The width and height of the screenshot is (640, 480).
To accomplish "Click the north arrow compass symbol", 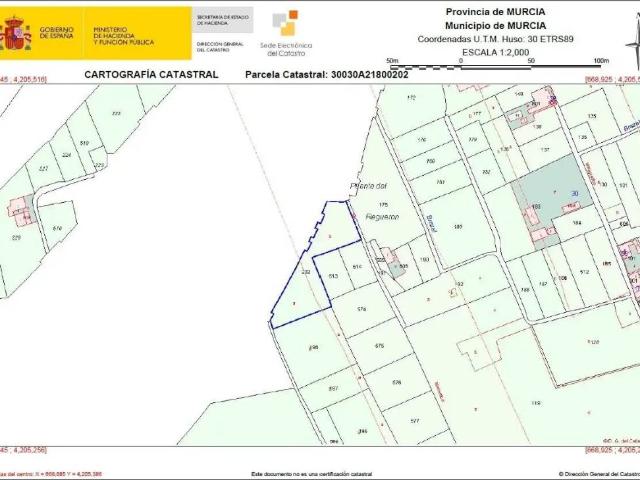I will [x=634, y=42].
